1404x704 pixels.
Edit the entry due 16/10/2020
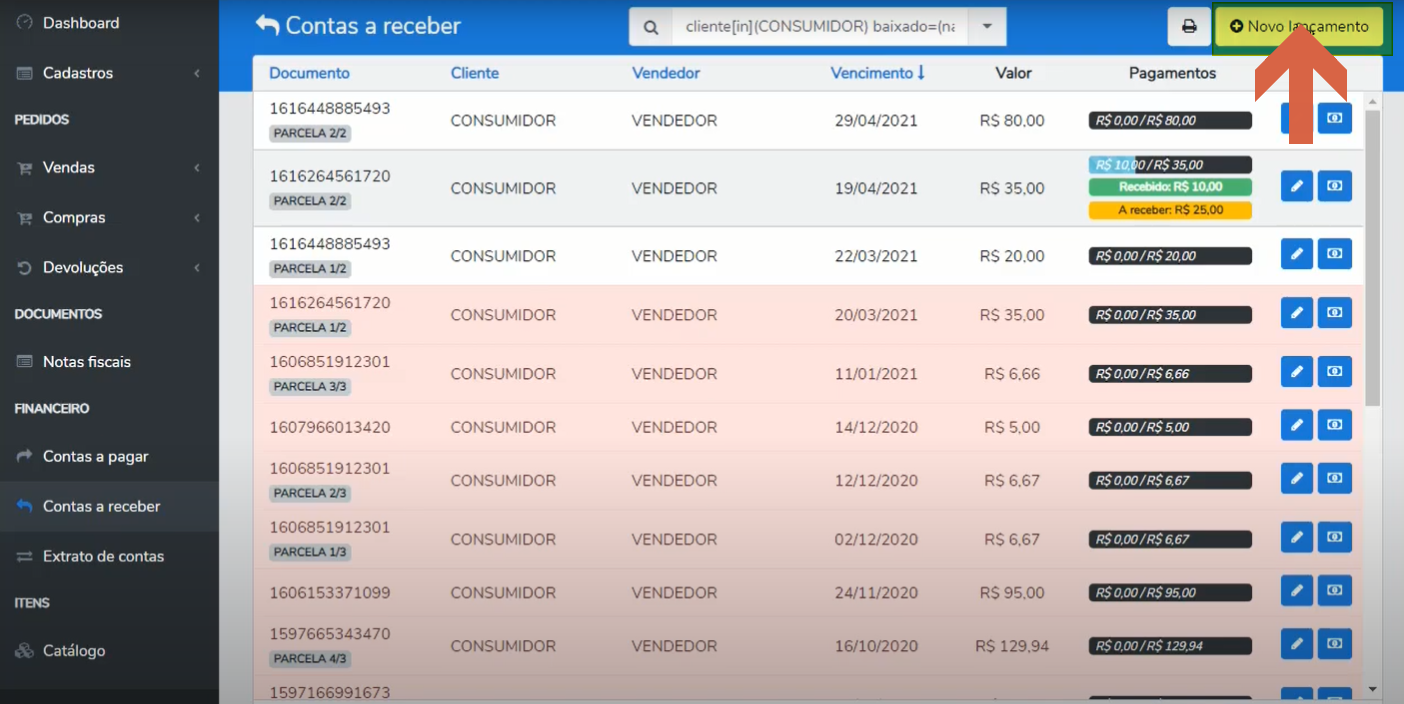pos(1297,643)
